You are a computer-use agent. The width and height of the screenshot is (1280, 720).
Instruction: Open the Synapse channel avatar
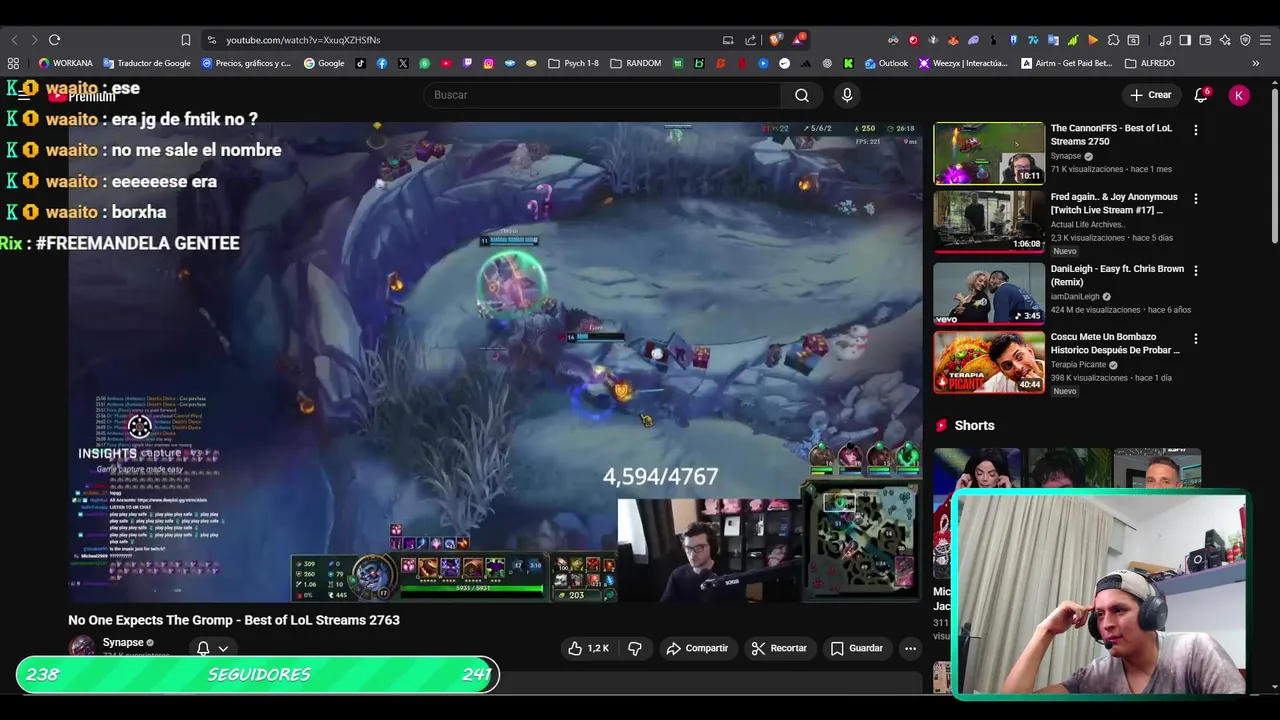coord(82,646)
